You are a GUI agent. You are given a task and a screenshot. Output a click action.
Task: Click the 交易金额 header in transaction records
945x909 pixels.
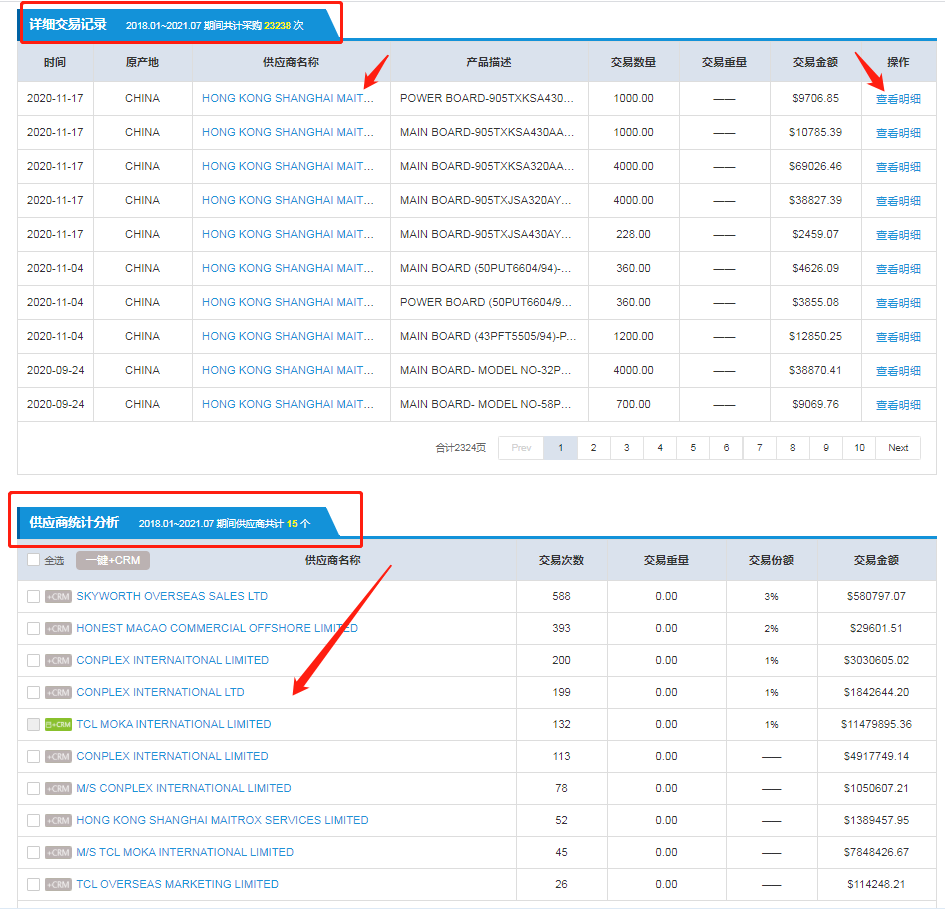tap(815, 62)
